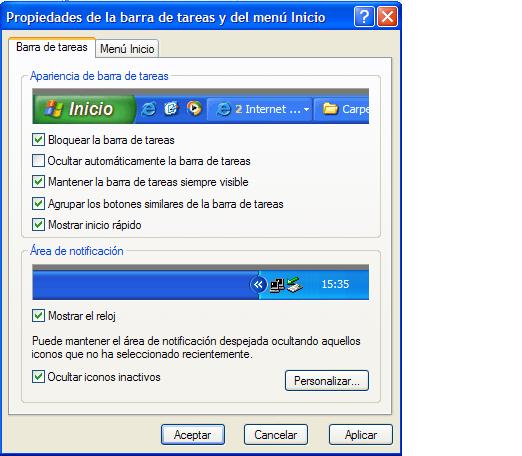Expand hidden icons with the double chevron
Viewport: 522px width, 456px height.
point(258,284)
